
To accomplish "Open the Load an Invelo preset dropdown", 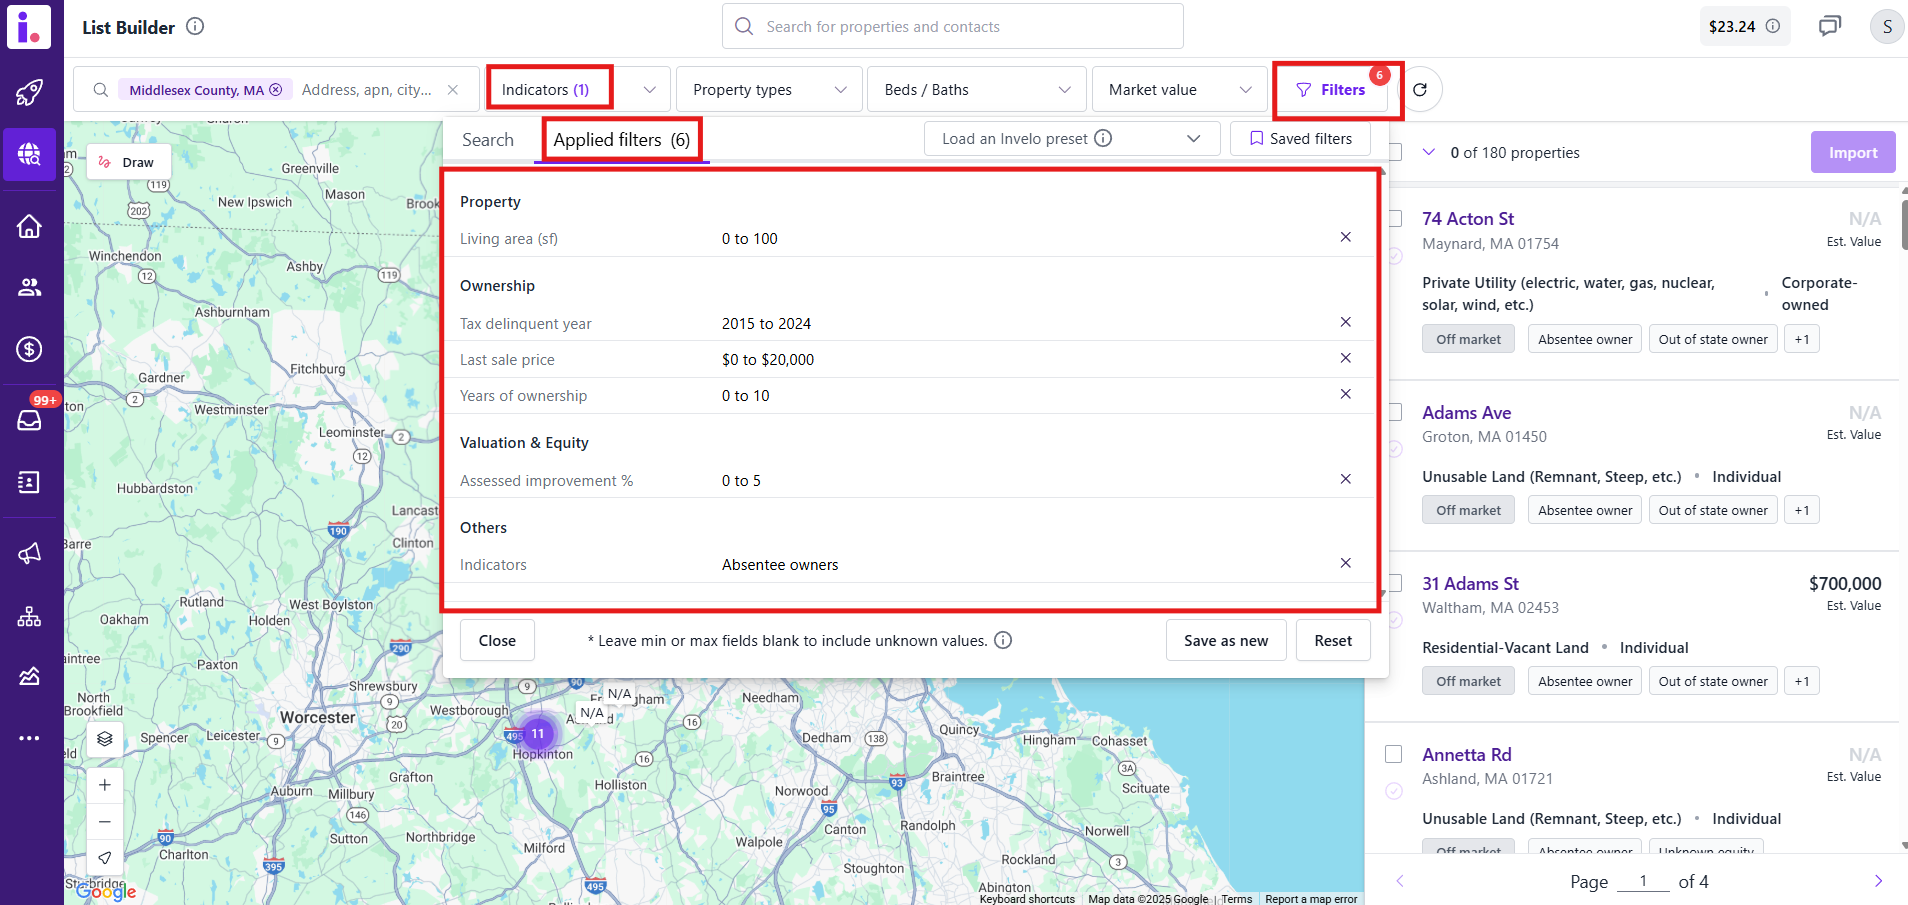I will click(1071, 139).
